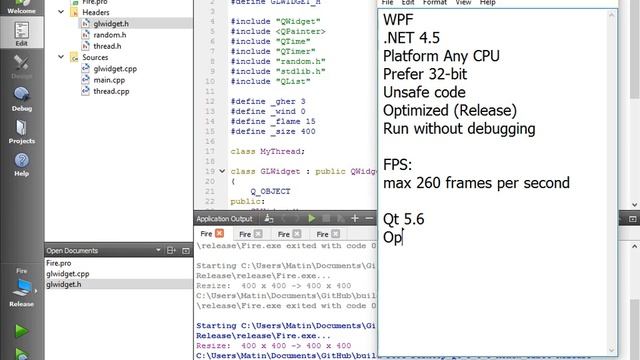This screenshot has height=360, width=640.
Task: Open Notepad Help menu
Action: coord(487,3)
